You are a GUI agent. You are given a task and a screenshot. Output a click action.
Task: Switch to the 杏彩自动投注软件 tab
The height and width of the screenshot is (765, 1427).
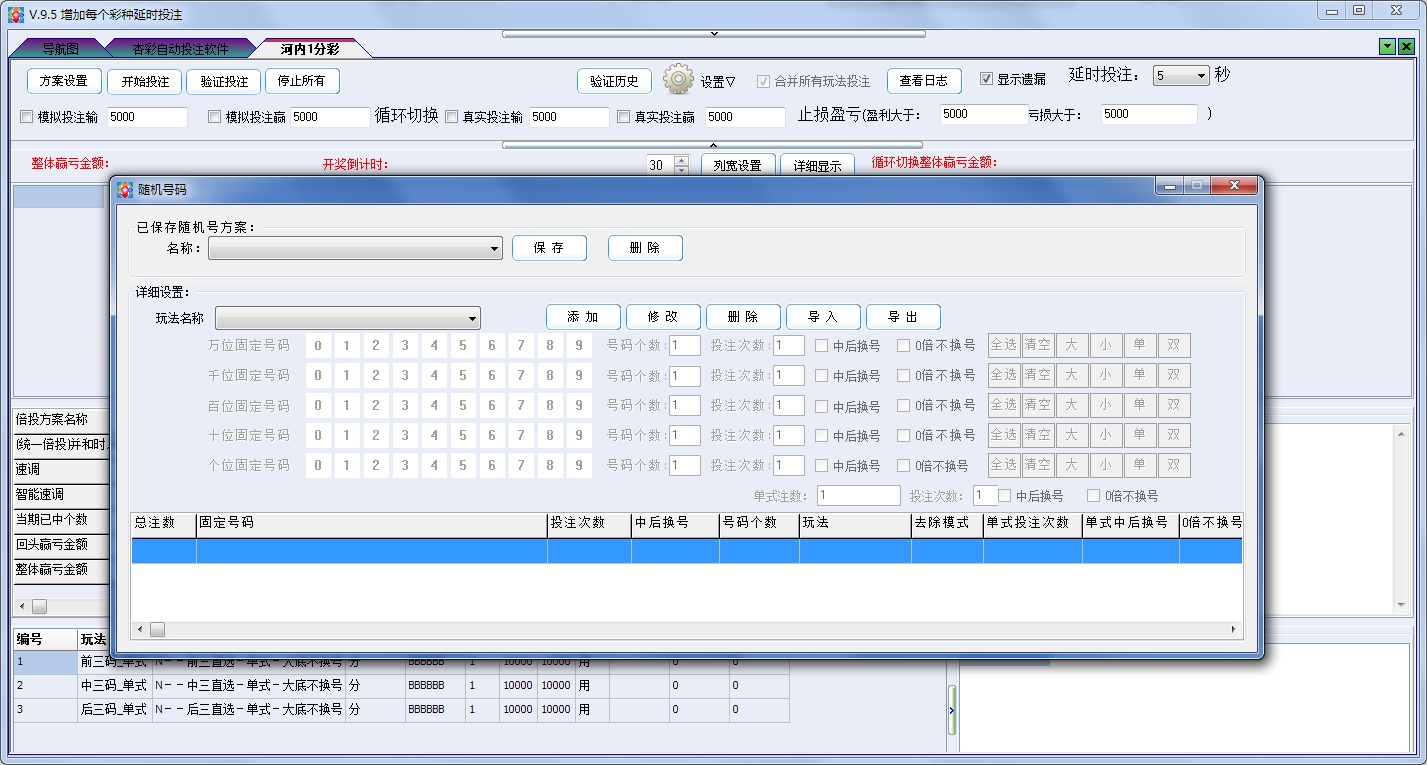point(180,48)
